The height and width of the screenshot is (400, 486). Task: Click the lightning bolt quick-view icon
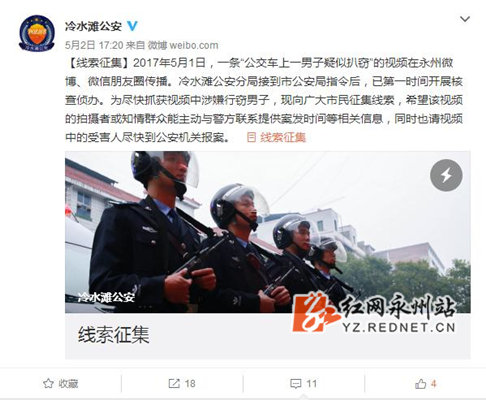[446, 175]
